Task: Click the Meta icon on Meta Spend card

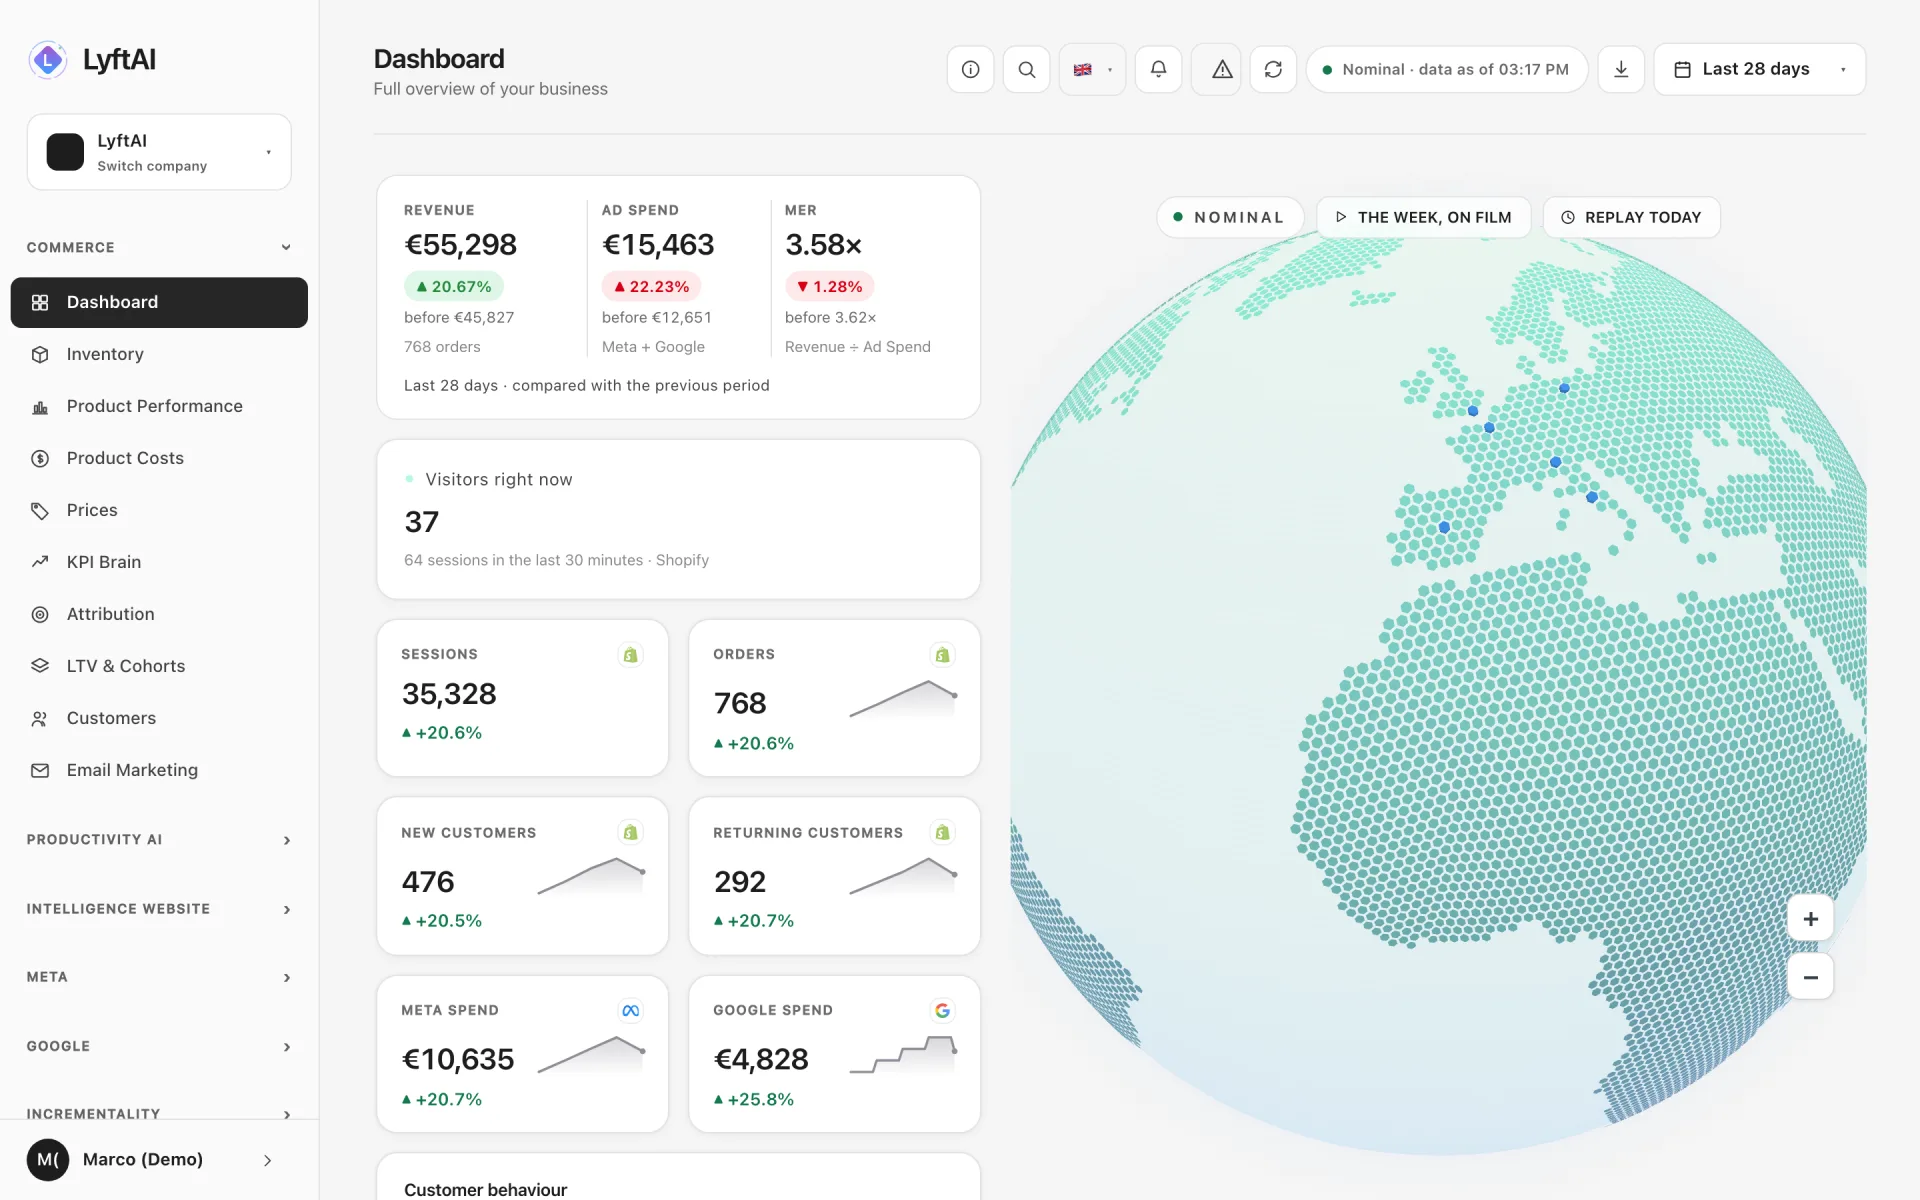Action: click(630, 1011)
